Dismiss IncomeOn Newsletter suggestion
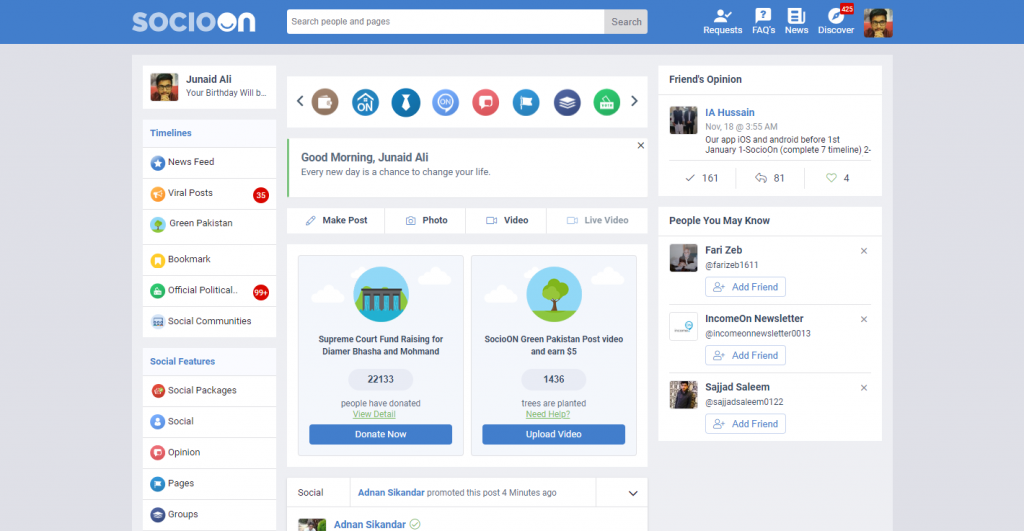The image size is (1024, 531). click(x=864, y=319)
